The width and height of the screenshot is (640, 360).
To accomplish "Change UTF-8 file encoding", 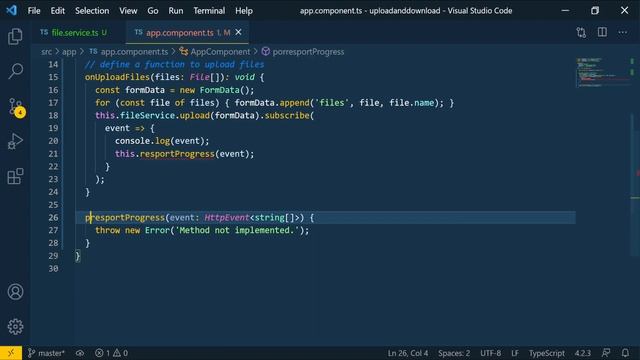I will coord(490,353).
